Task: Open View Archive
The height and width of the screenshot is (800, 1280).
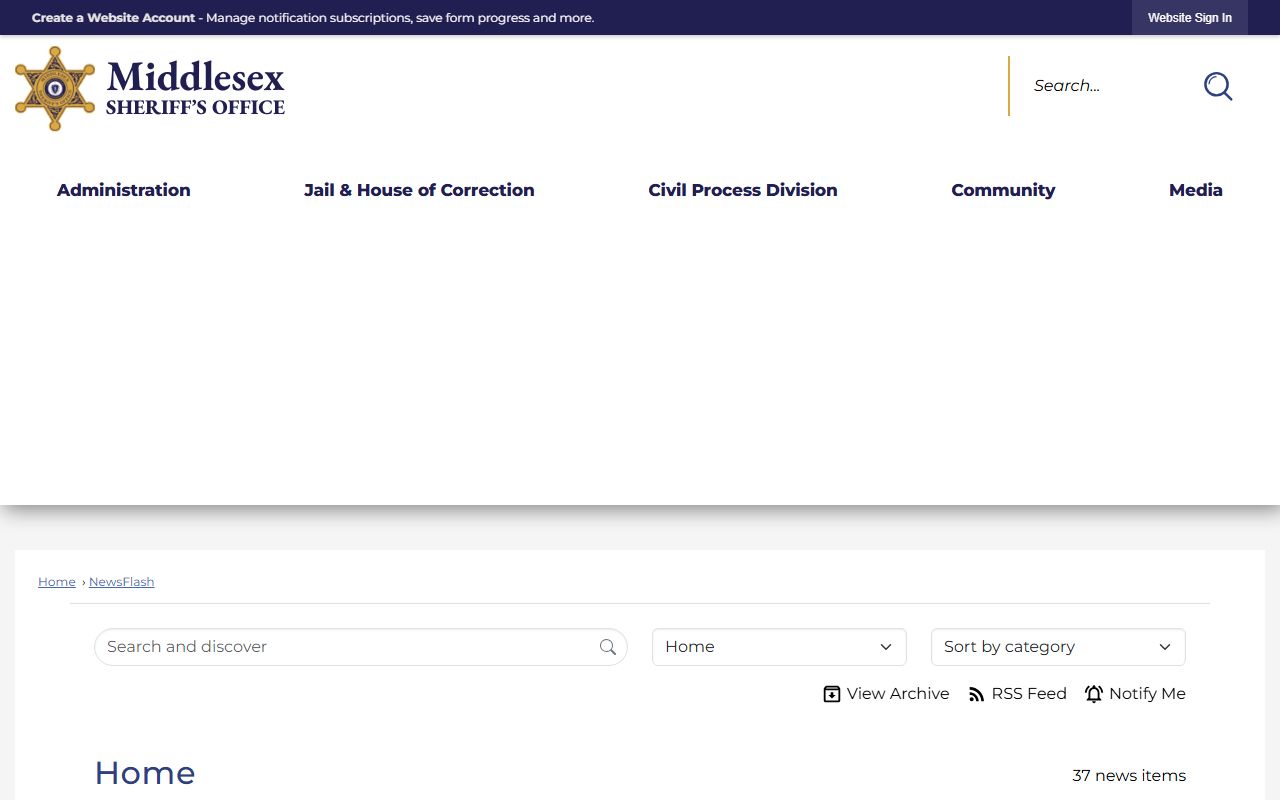Action: pos(886,694)
